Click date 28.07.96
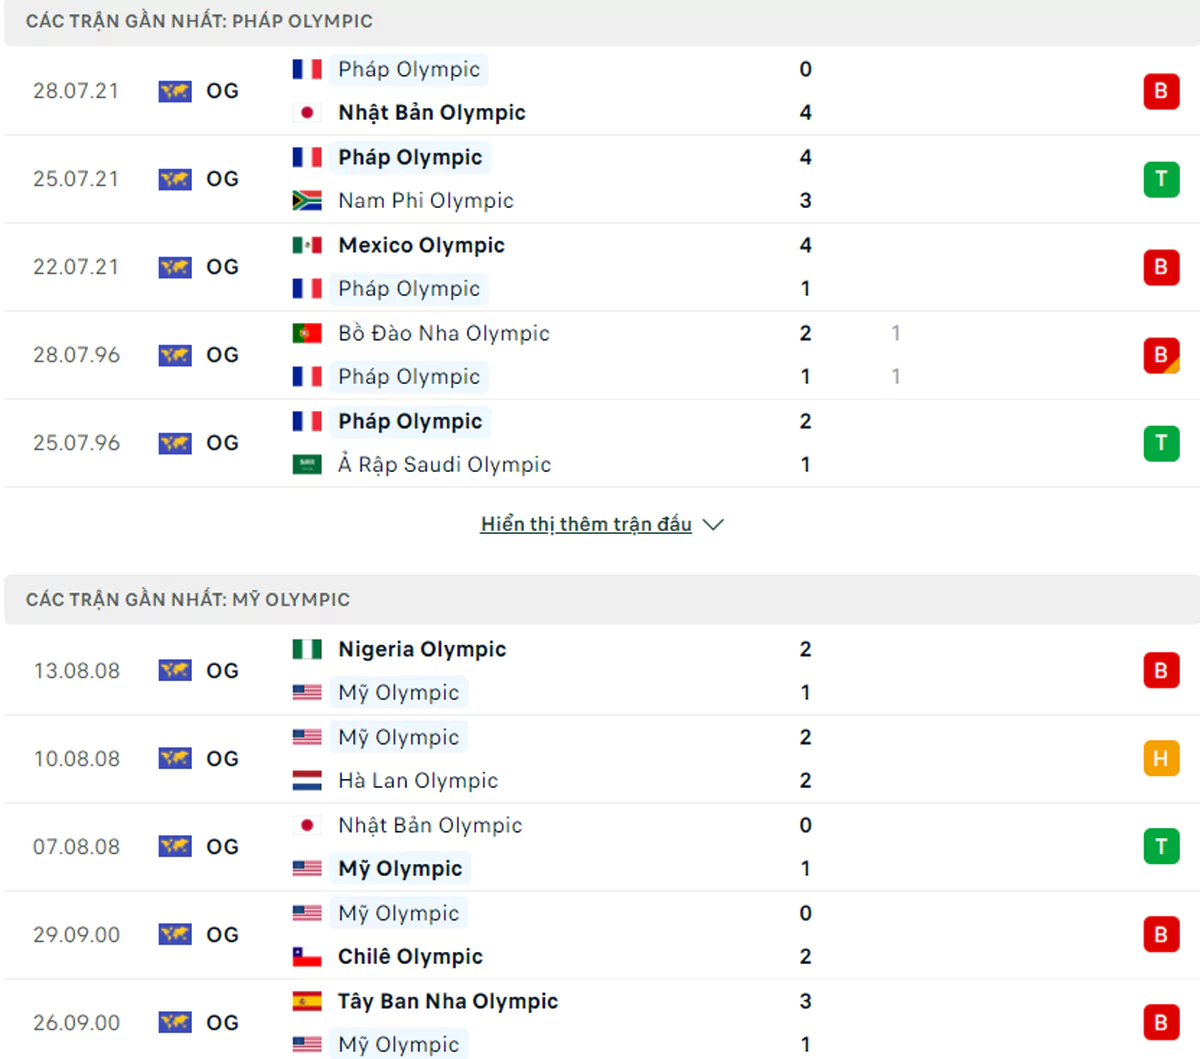 click(x=76, y=355)
